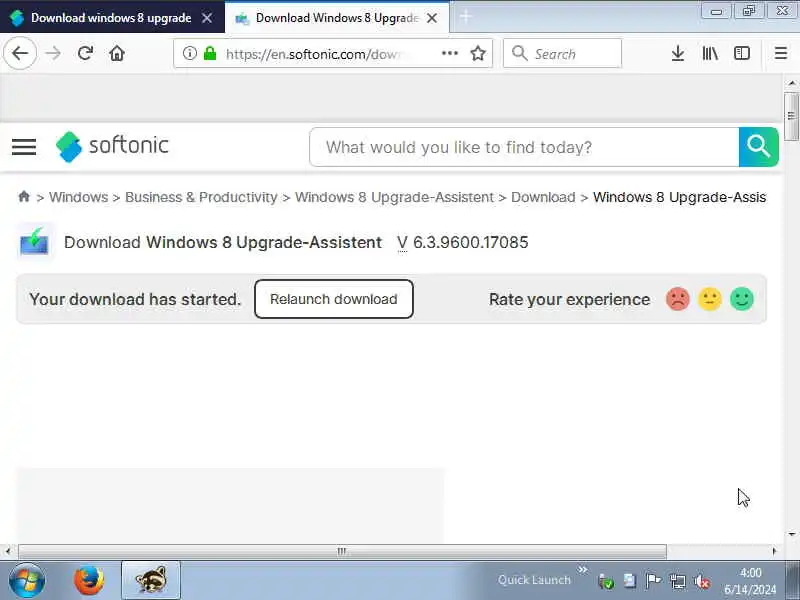Close the active Softonic download tab
This screenshot has height=600, width=800.
(x=432, y=18)
